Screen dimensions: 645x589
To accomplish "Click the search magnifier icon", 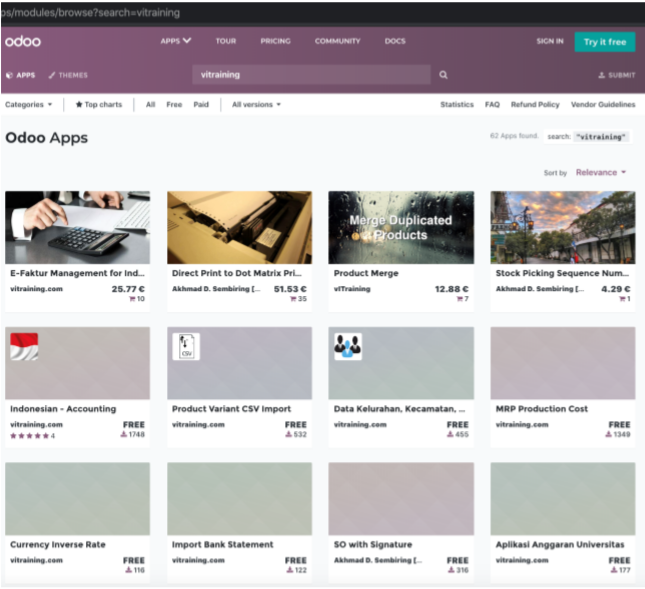I will point(443,75).
